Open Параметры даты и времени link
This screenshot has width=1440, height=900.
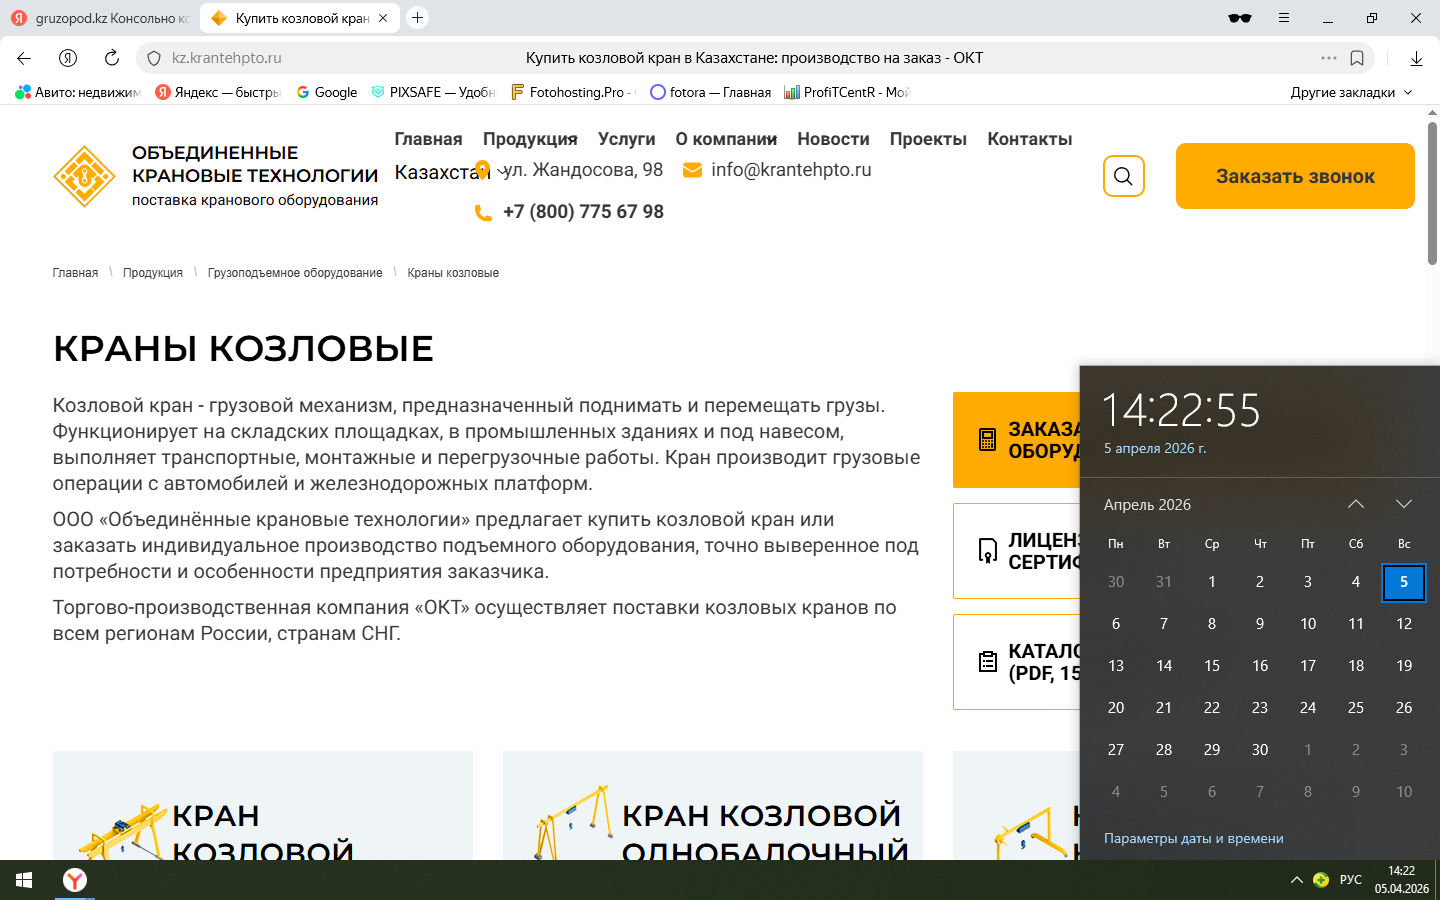coord(1193,838)
